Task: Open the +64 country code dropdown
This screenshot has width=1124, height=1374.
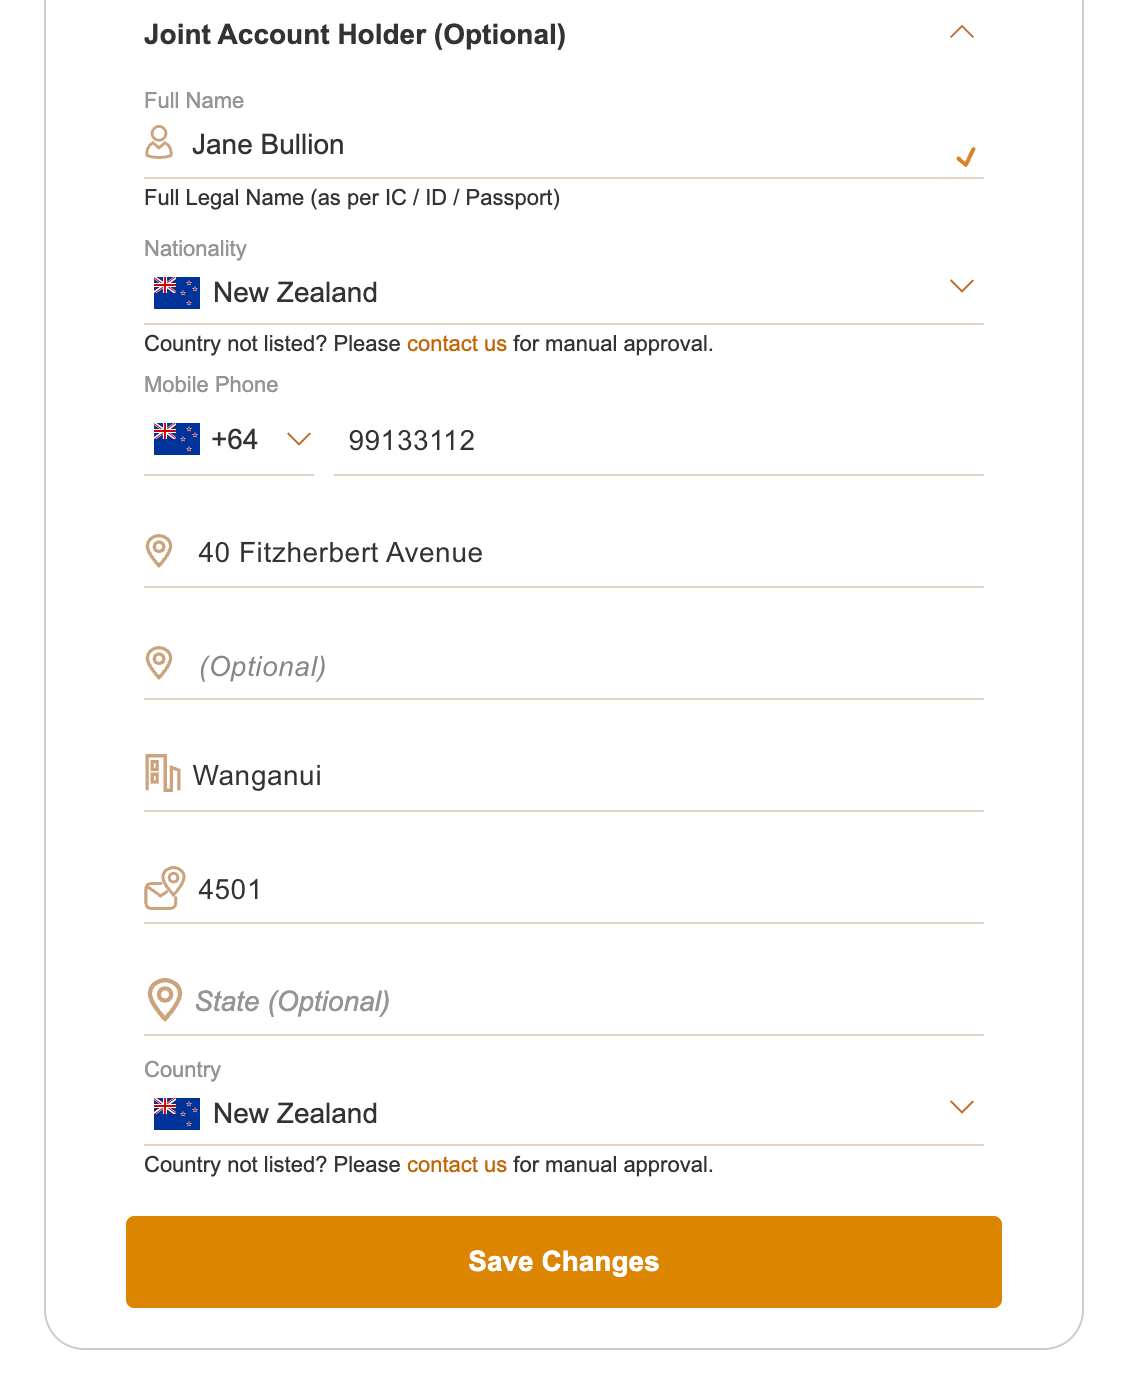Action: point(299,439)
